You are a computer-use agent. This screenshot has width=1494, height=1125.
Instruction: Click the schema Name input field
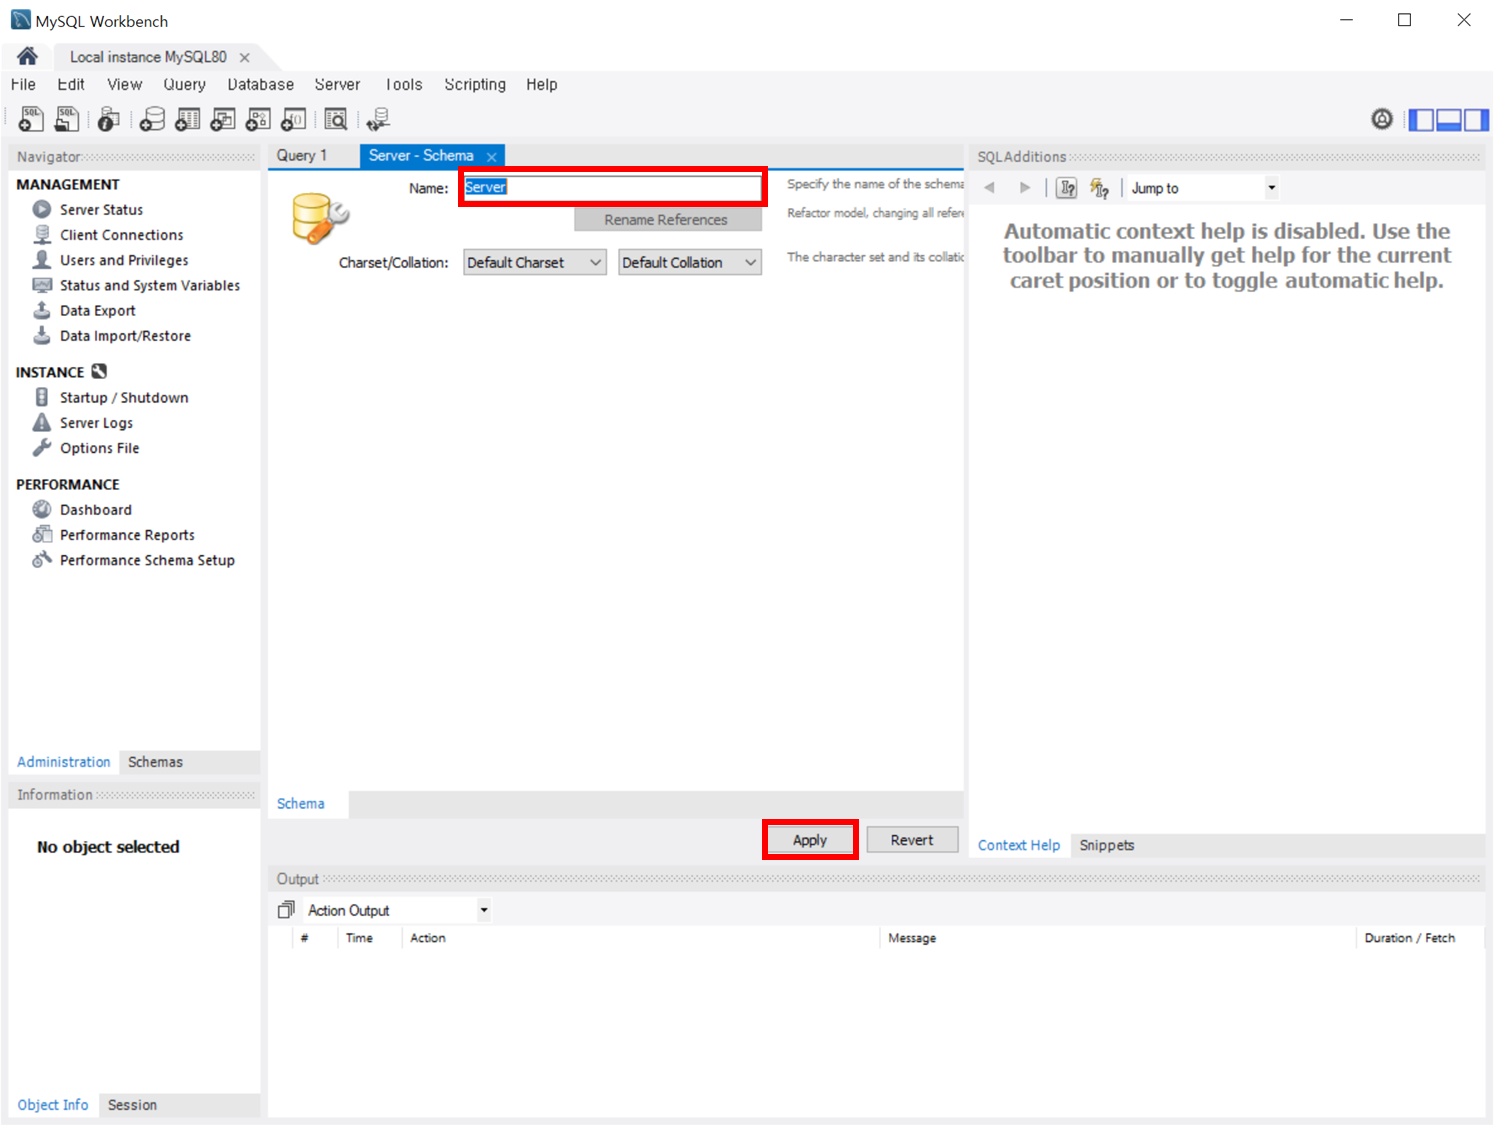[x=612, y=187]
